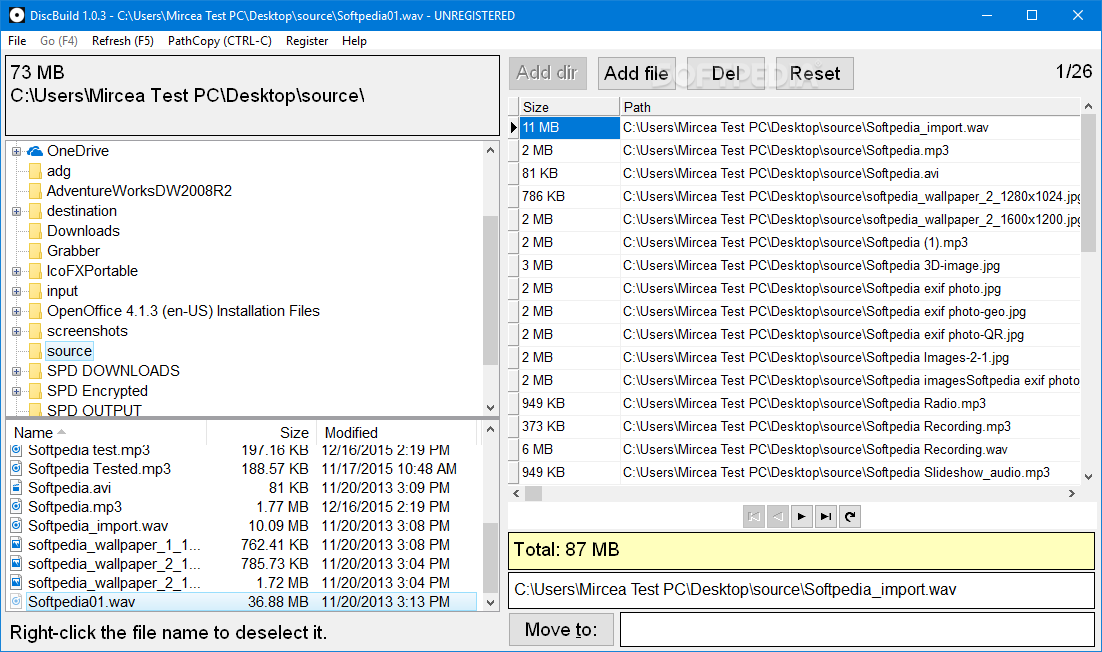Open the Help menu
Image resolution: width=1102 pixels, height=652 pixels.
click(x=354, y=41)
